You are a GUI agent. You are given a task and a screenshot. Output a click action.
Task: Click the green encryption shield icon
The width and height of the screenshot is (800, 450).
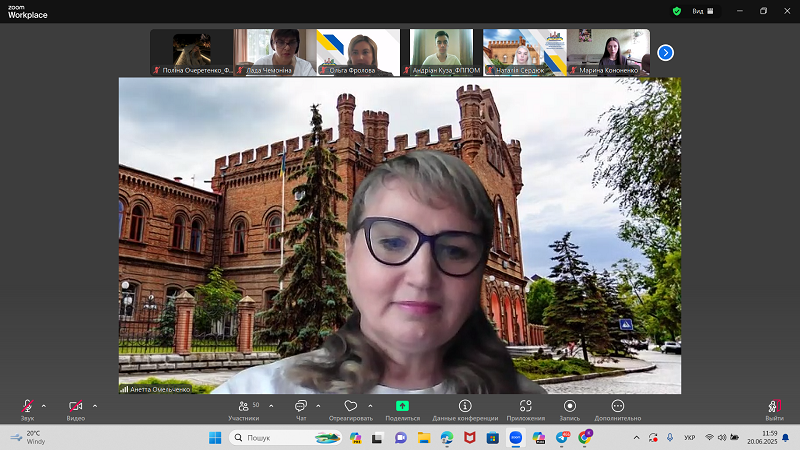(677, 11)
